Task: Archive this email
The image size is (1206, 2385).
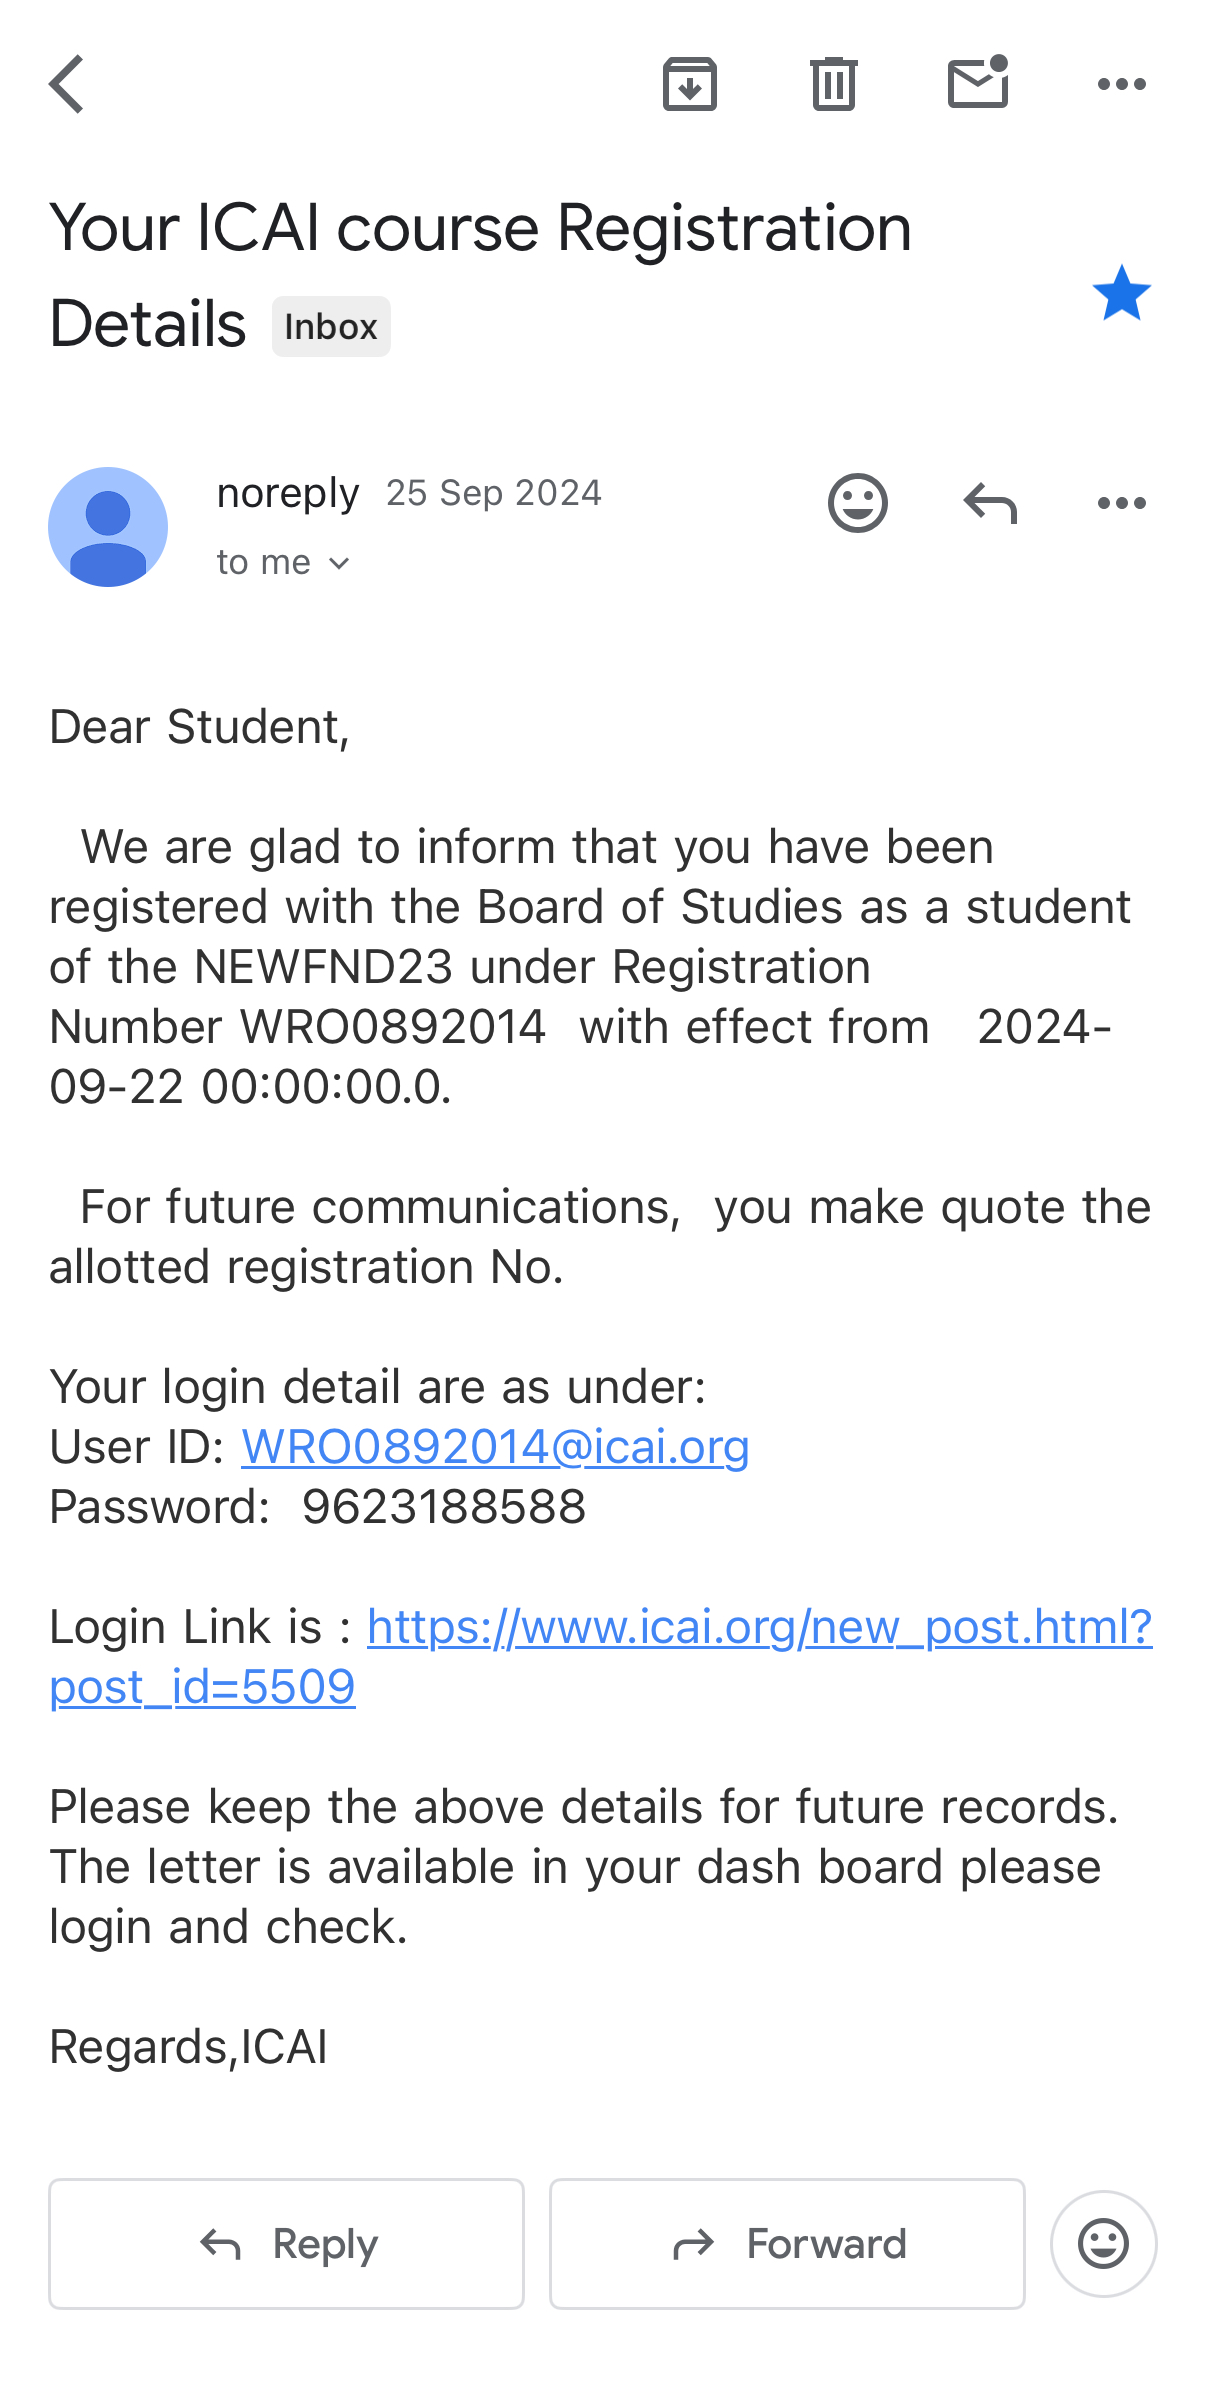Action: pyautogui.click(x=690, y=84)
